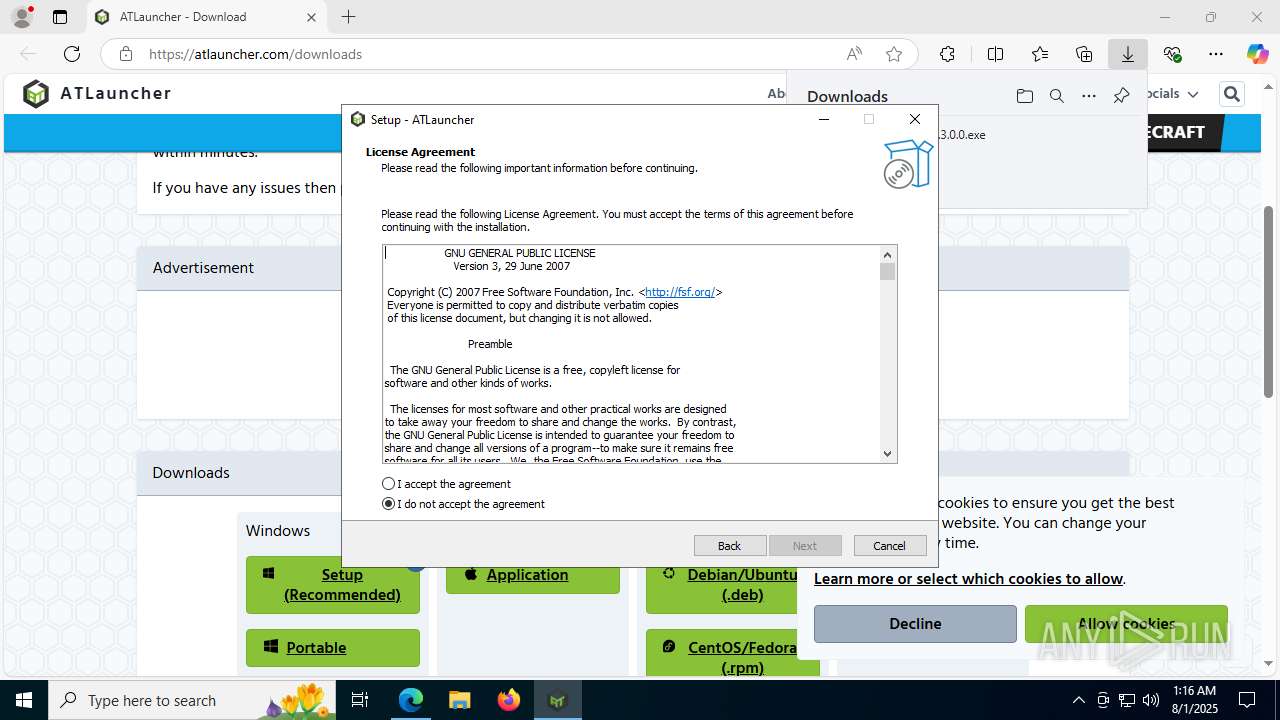
Task: Open Debian/Ubuntu (.deb) download link
Action: [733, 585]
